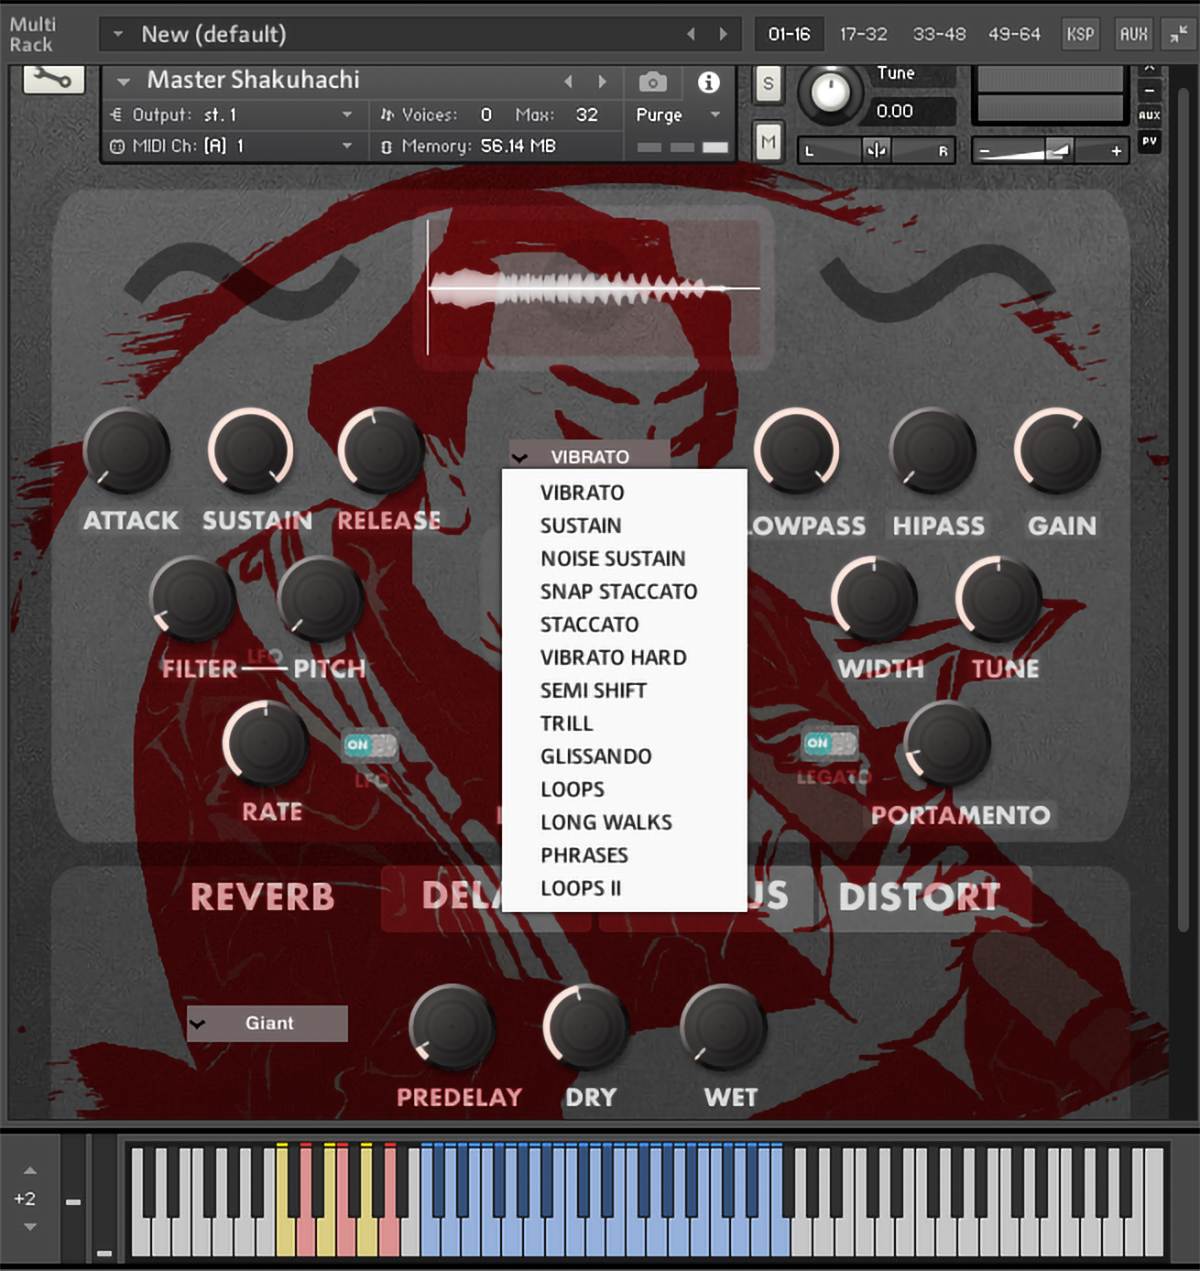
Task: Go to previous multi preset arrow
Action: click(691, 34)
